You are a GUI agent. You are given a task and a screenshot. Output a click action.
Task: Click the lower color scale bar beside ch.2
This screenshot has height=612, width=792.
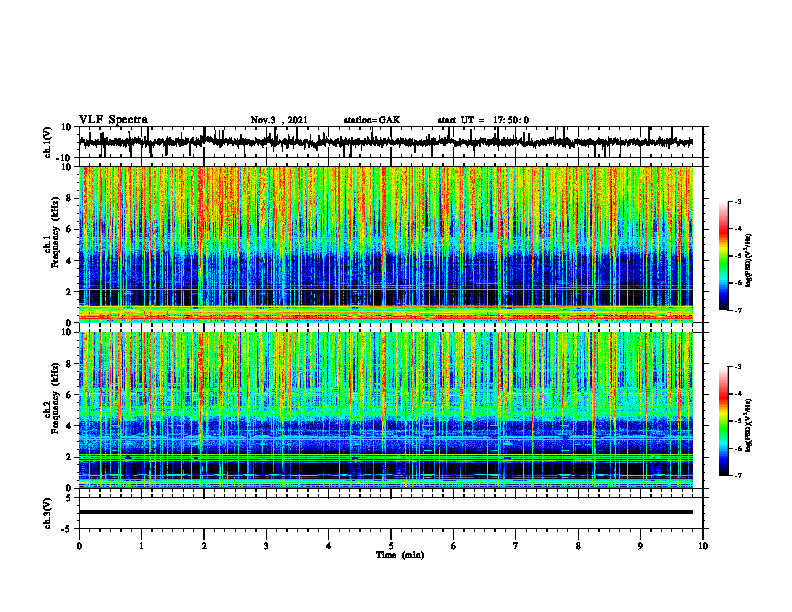click(724, 421)
